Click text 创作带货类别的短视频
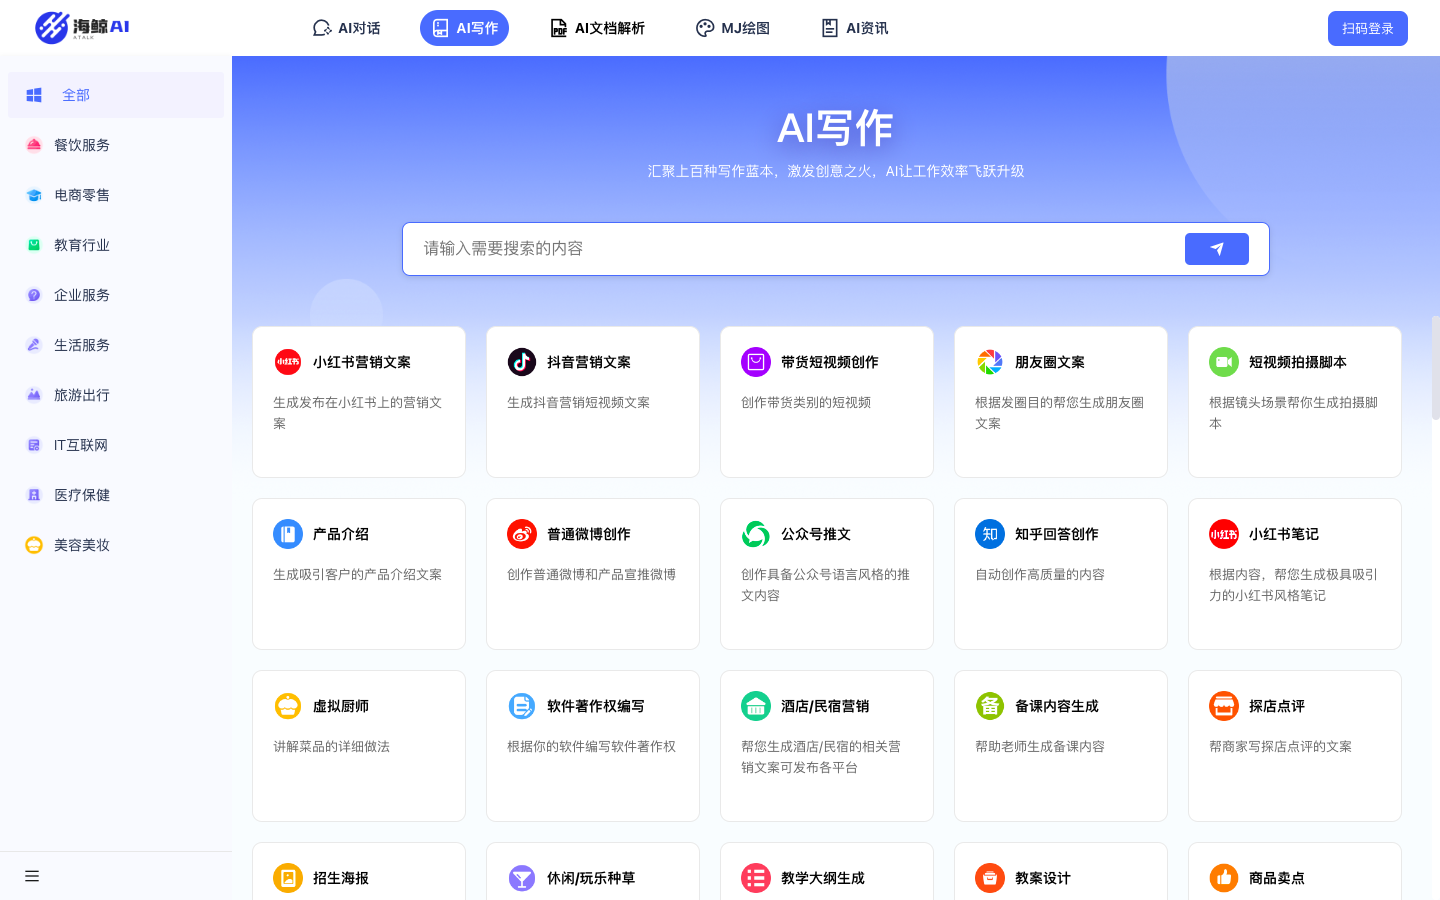Screen dimensions: 1440x900 pos(806,402)
